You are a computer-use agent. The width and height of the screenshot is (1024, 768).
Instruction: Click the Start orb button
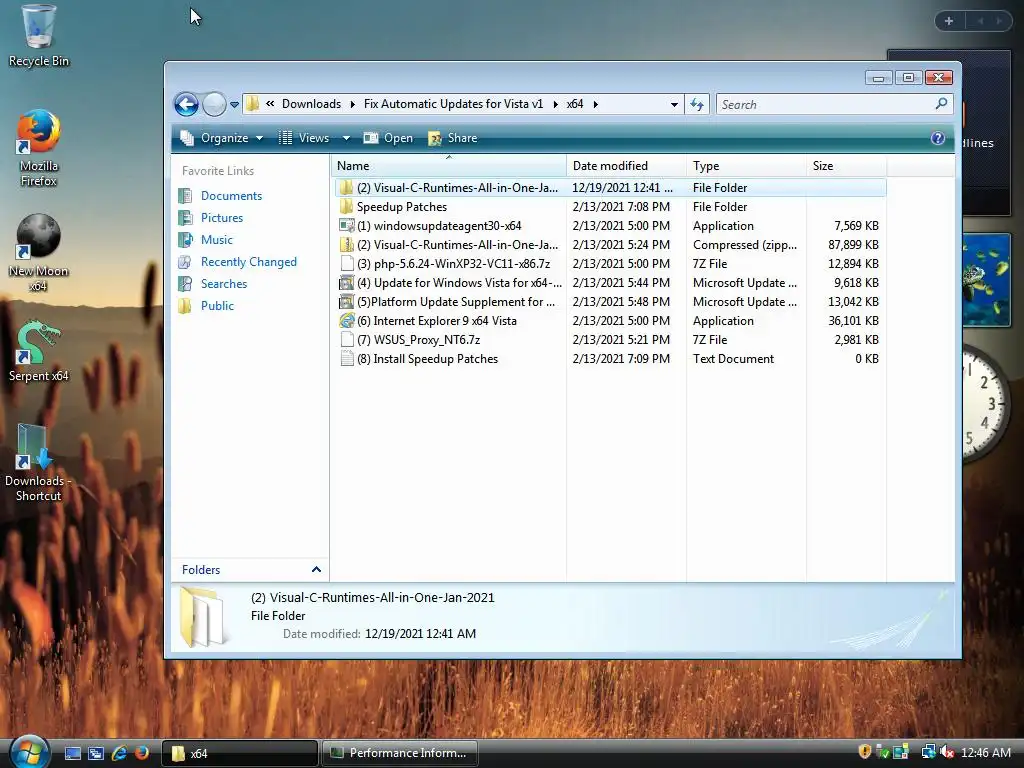pos(28,752)
